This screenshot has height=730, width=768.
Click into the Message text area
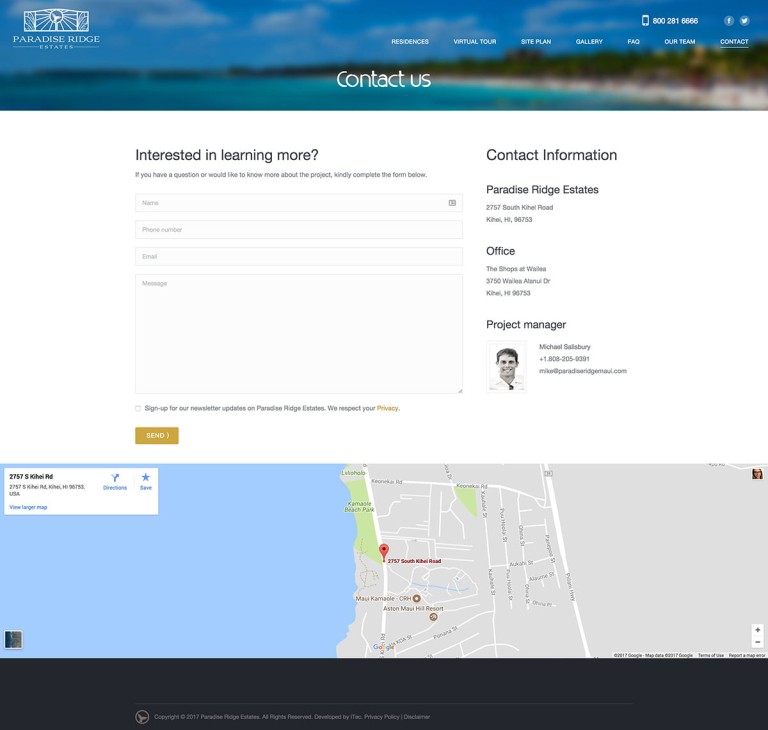tap(299, 334)
